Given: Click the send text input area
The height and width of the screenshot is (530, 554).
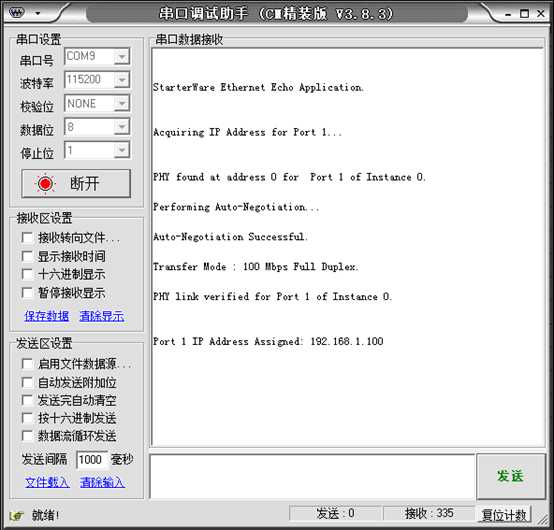Looking at the screenshot, I should tap(312, 476).
